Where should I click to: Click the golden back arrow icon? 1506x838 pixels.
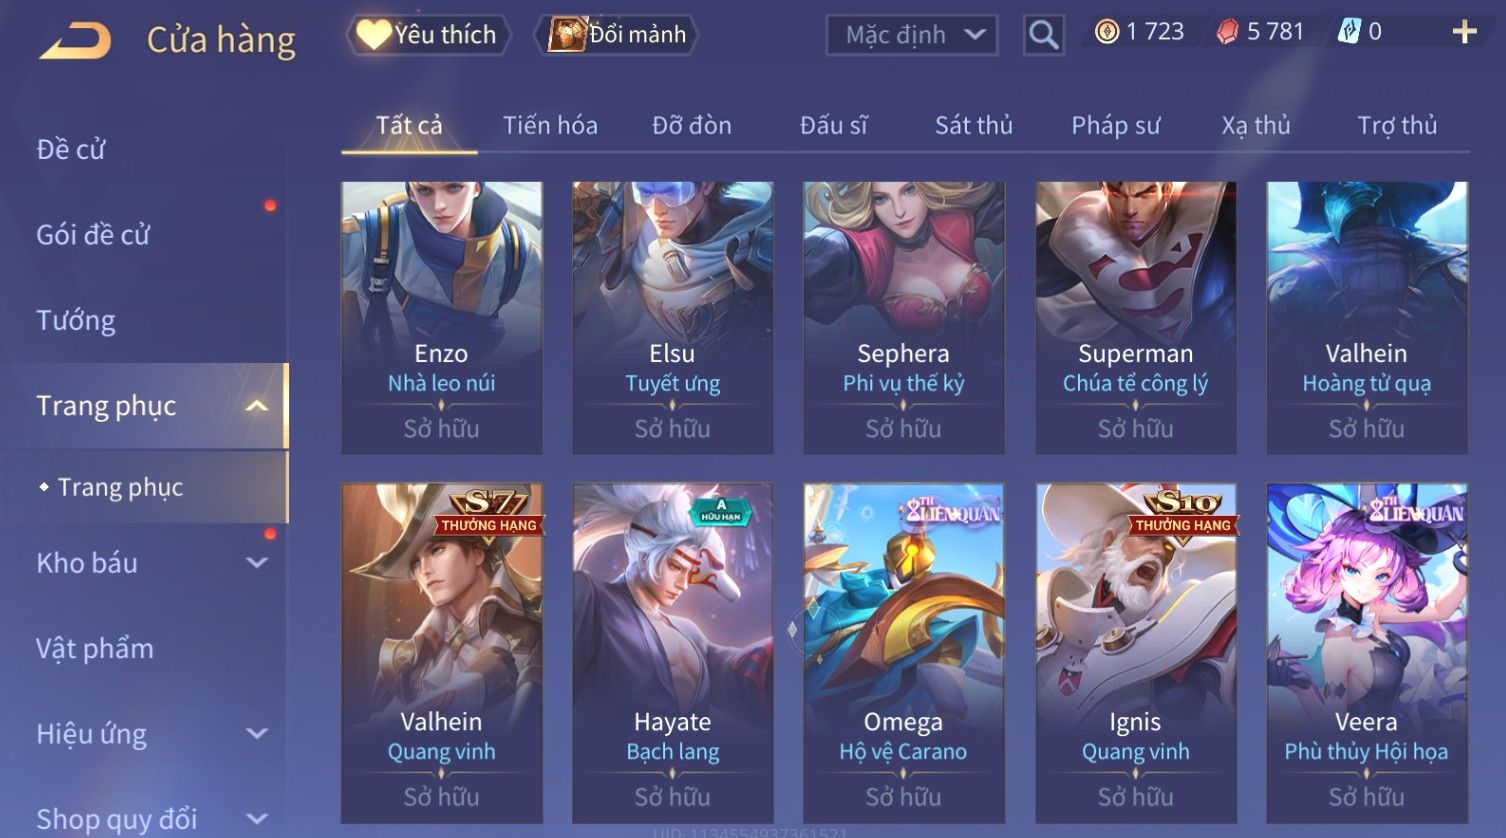75,41
